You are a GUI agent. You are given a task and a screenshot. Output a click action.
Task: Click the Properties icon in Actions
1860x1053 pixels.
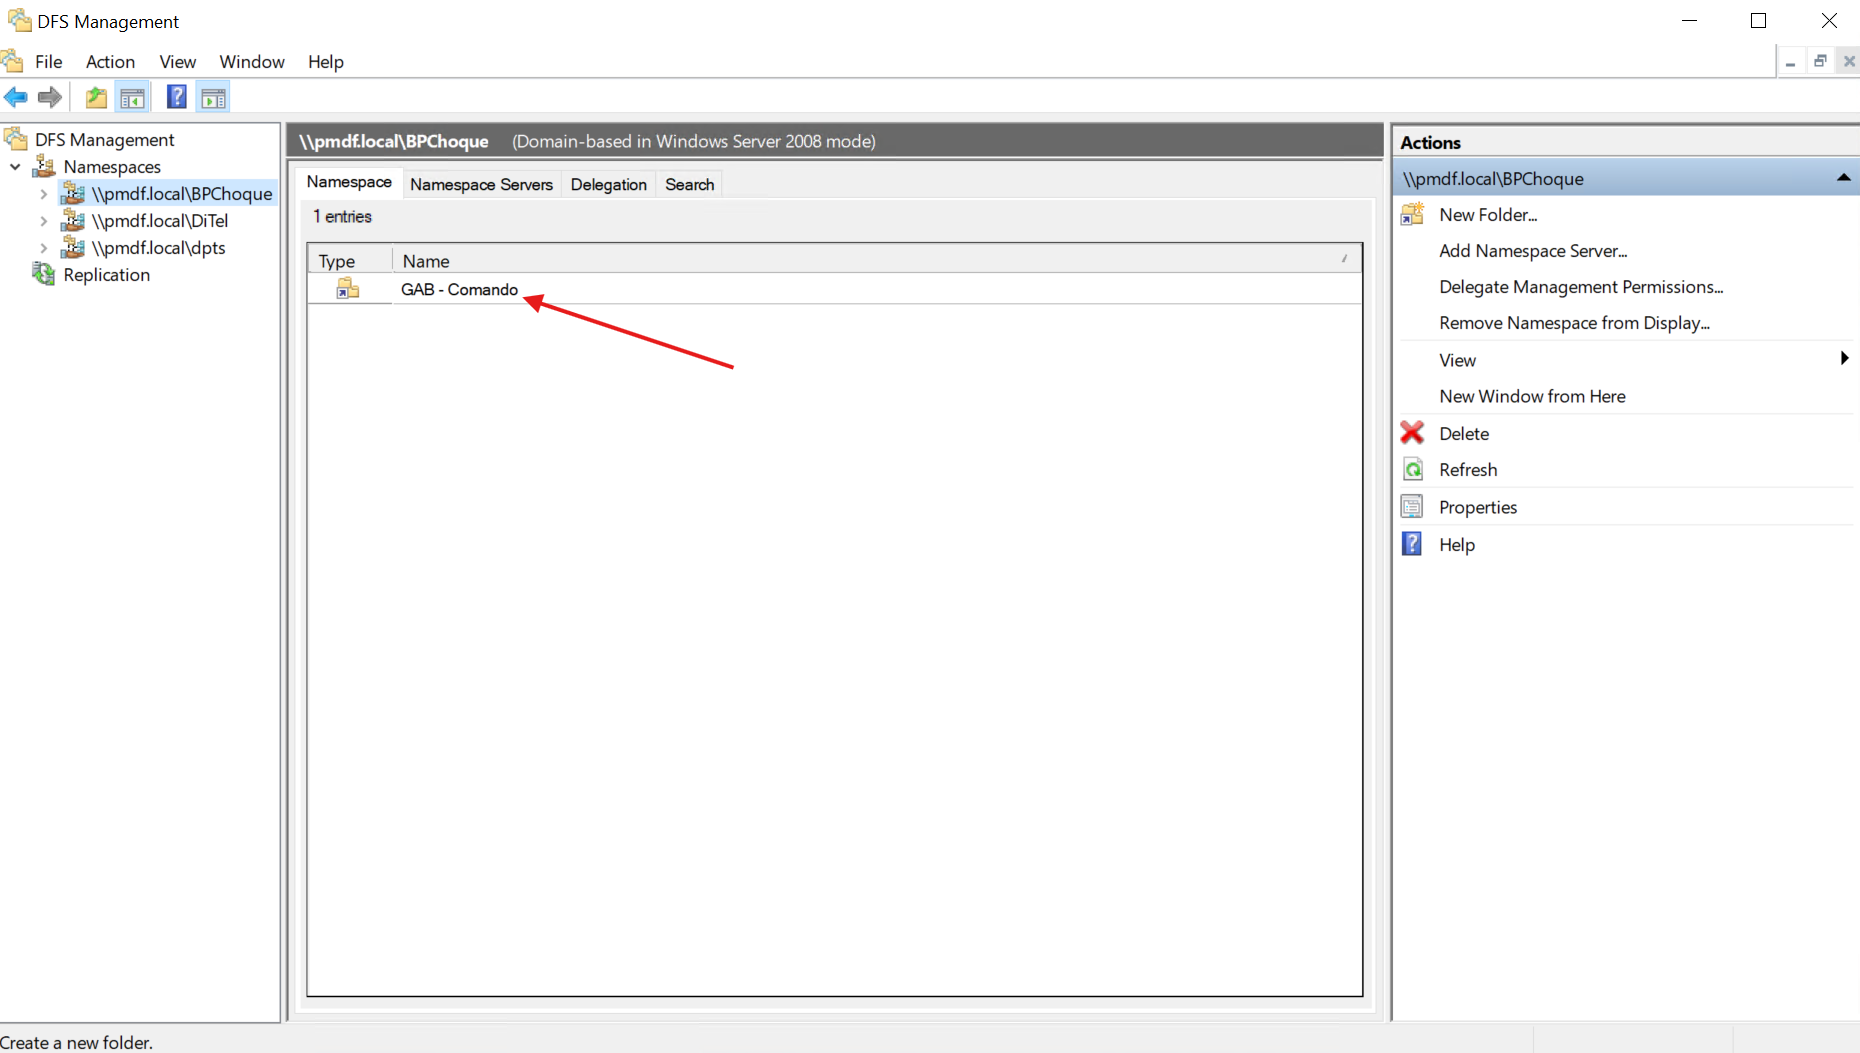[x=1412, y=507]
